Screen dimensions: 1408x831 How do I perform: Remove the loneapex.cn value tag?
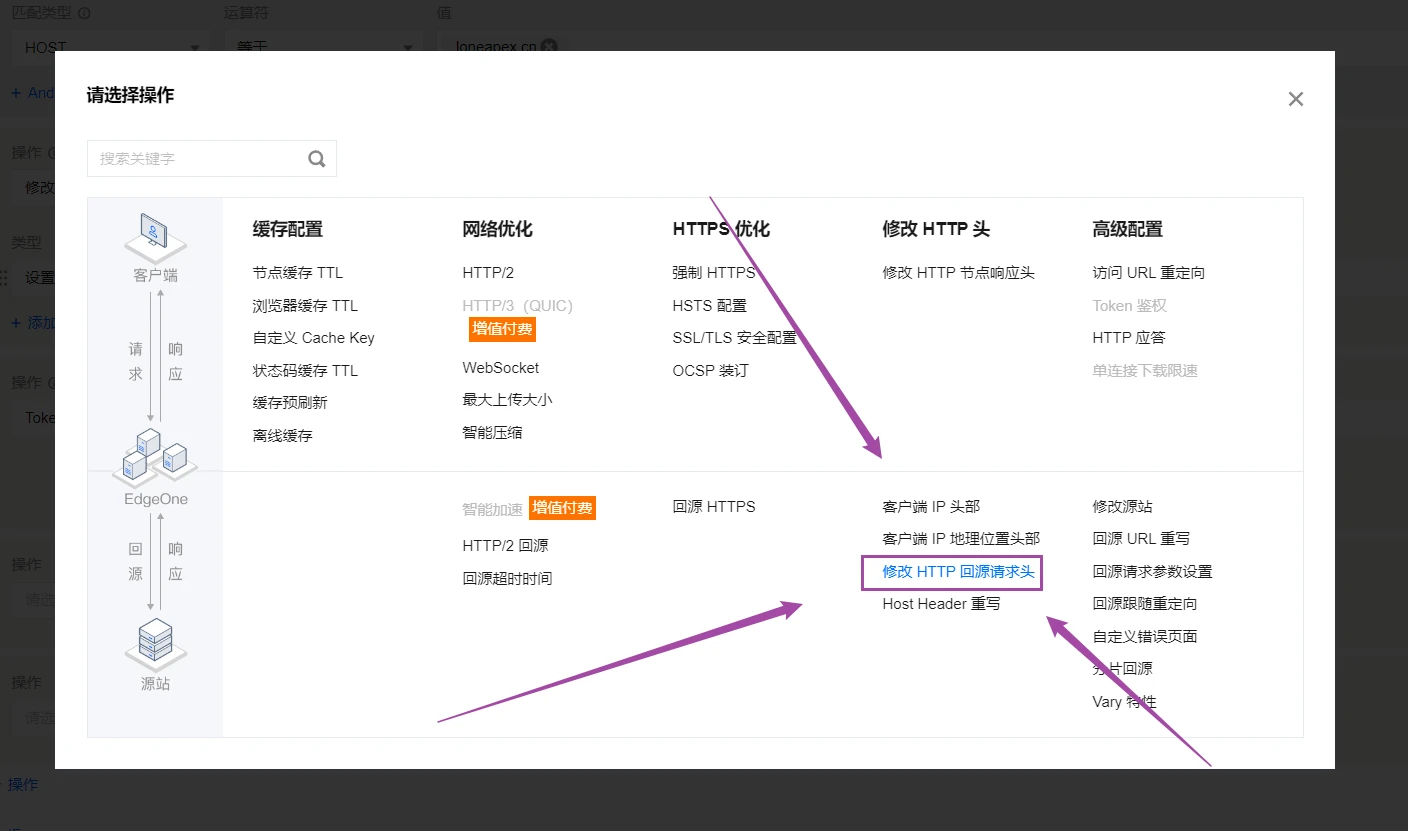(x=549, y=46)
